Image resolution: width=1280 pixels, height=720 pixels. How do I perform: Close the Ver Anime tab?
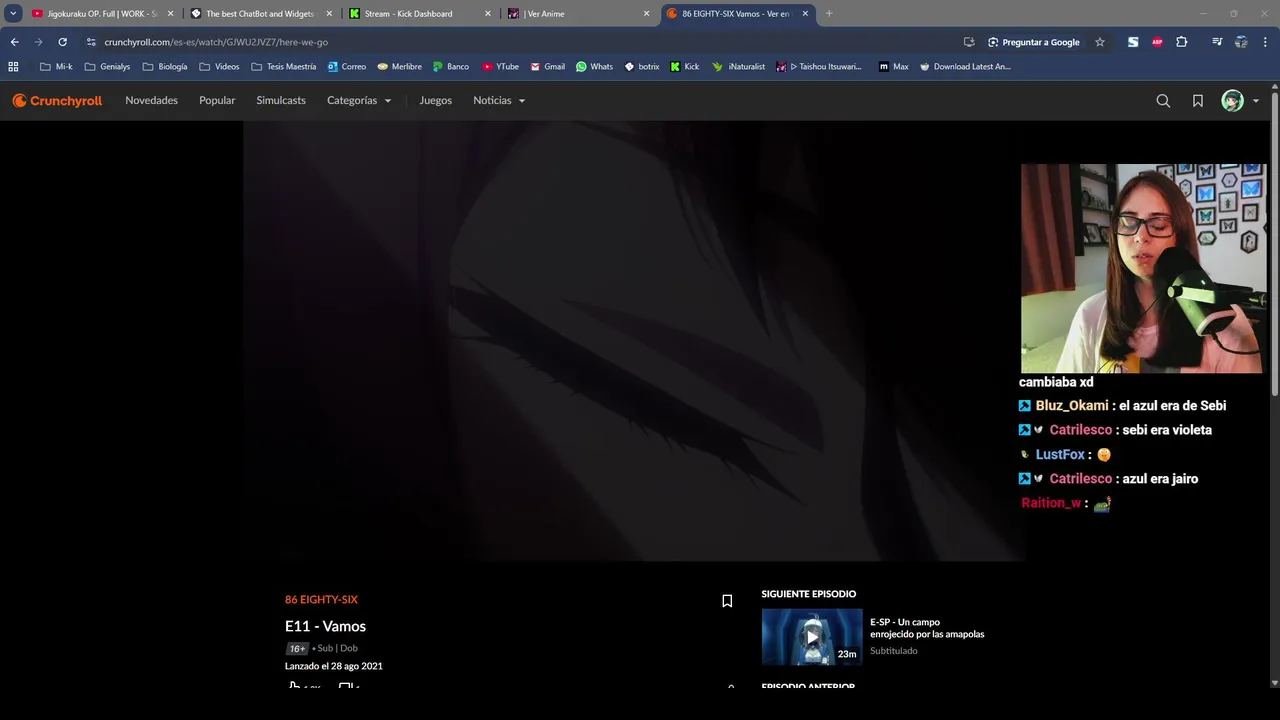tap(646, 14)
